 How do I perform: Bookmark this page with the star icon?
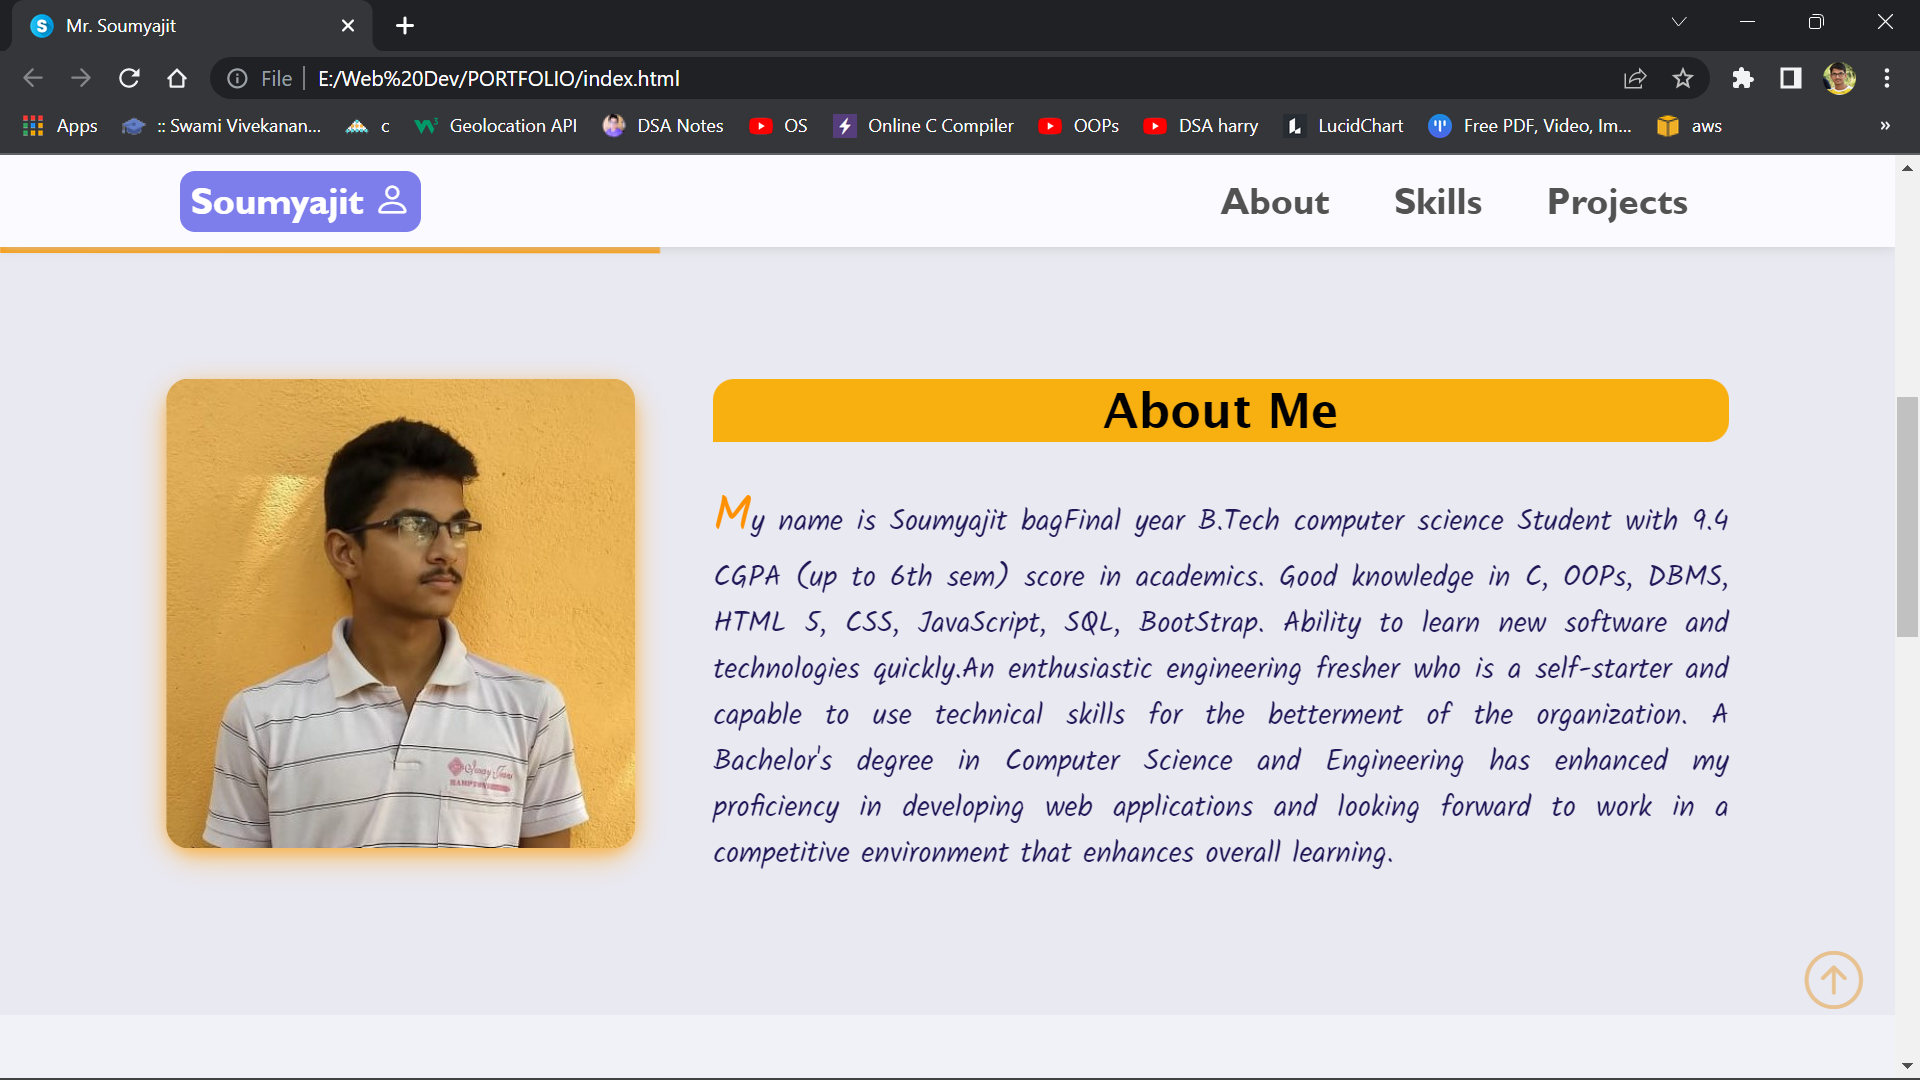tap(1683, 78)
